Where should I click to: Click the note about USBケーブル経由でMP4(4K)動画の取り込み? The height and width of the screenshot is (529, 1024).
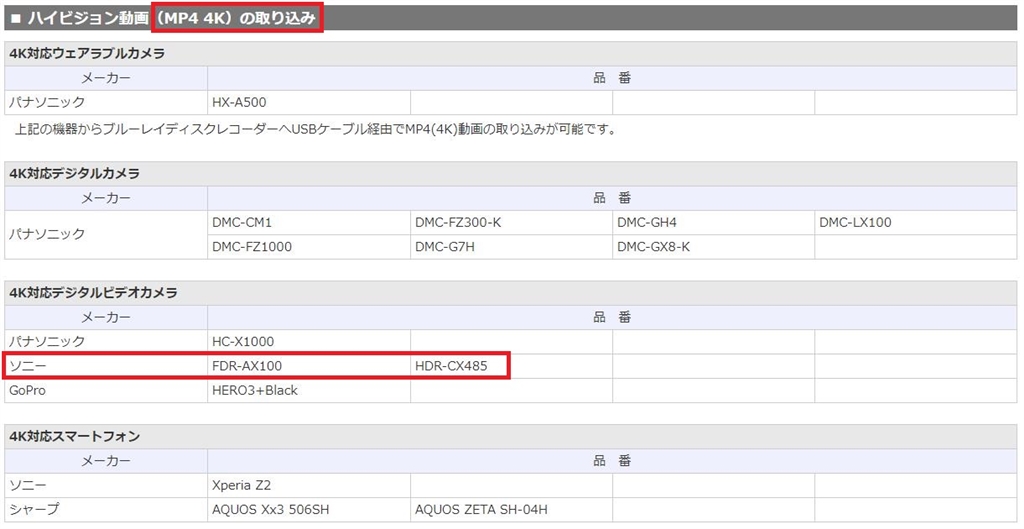tap(315, 129)
